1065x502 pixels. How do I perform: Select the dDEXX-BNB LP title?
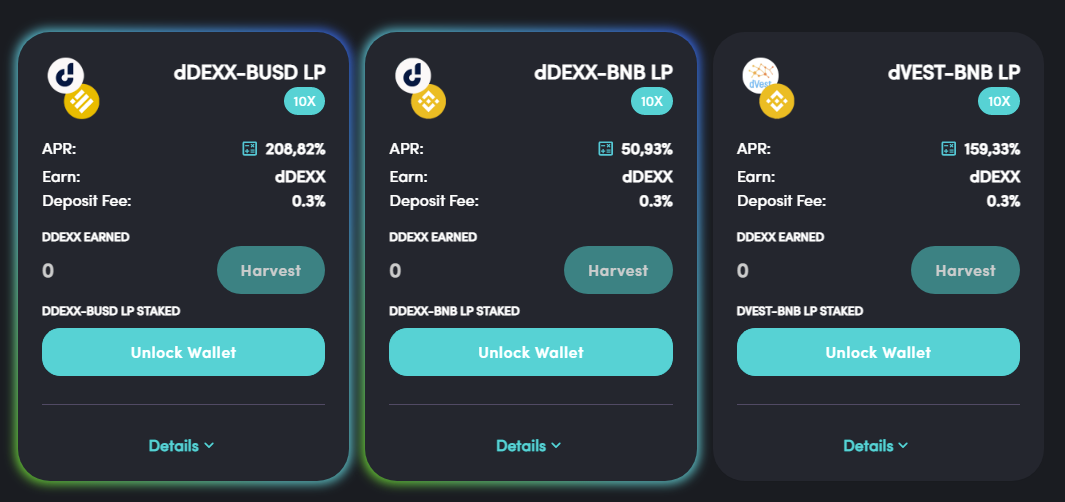[604, 72]
